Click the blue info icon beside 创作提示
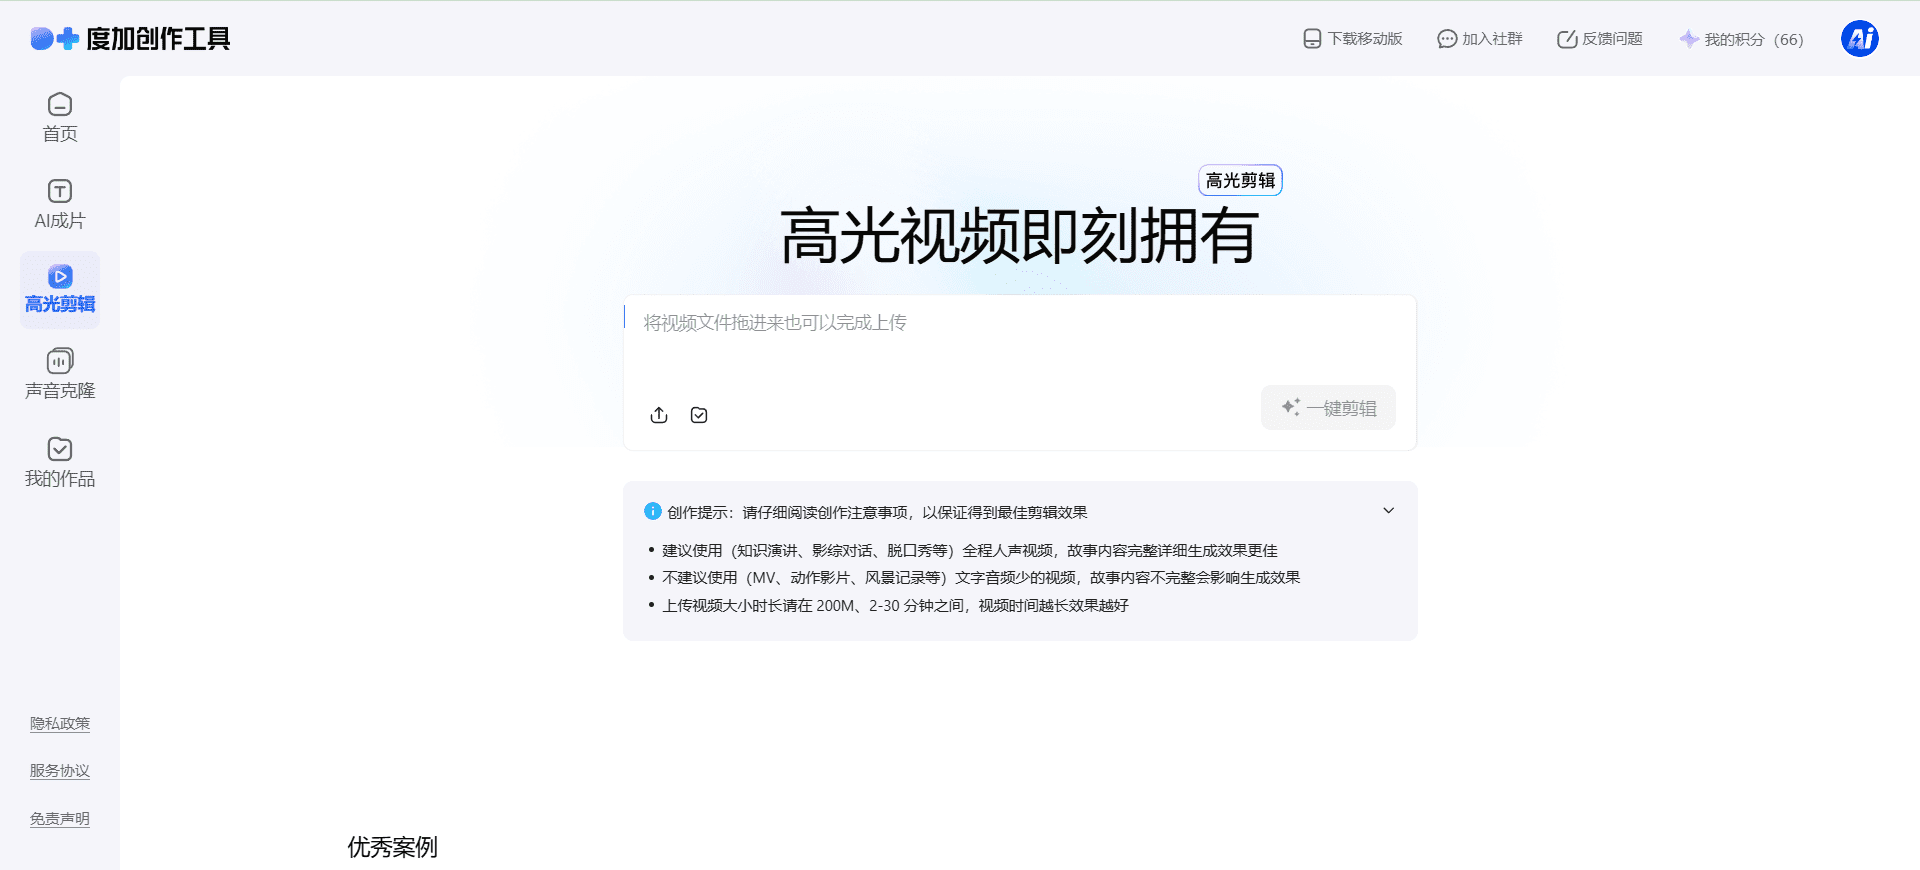Image resolution: width=1920 pixels, height=870 pixels. [x=653, y=511]
